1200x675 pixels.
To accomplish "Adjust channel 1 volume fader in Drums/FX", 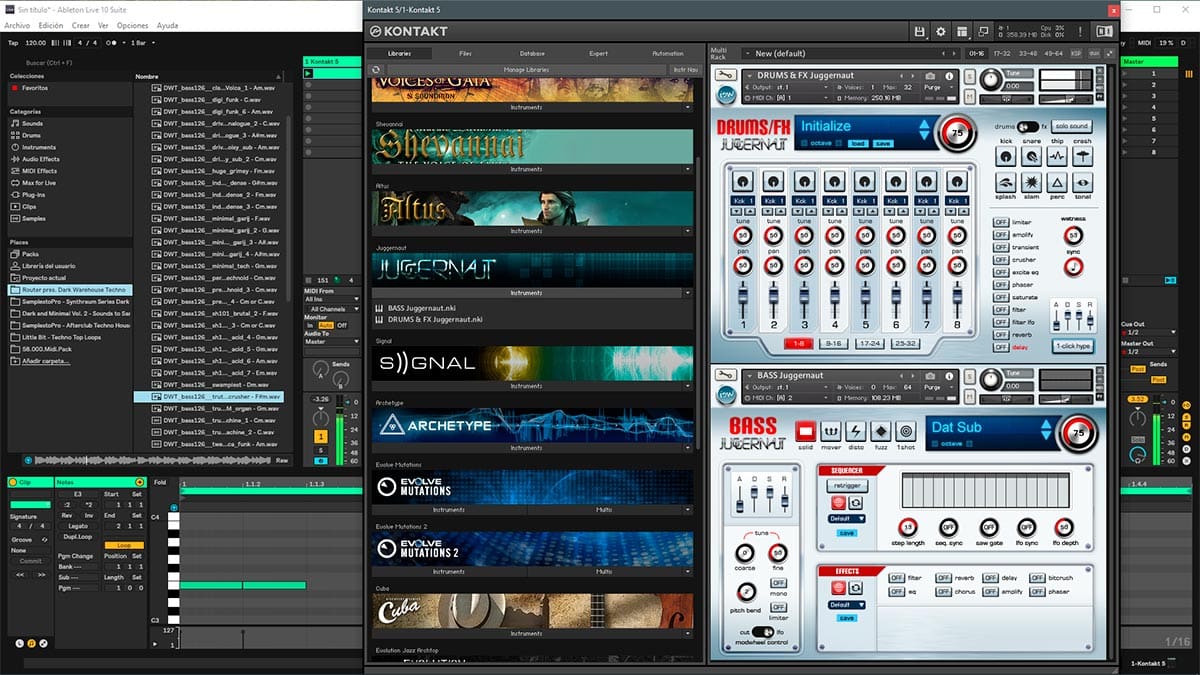I will [x=742, y=297].
